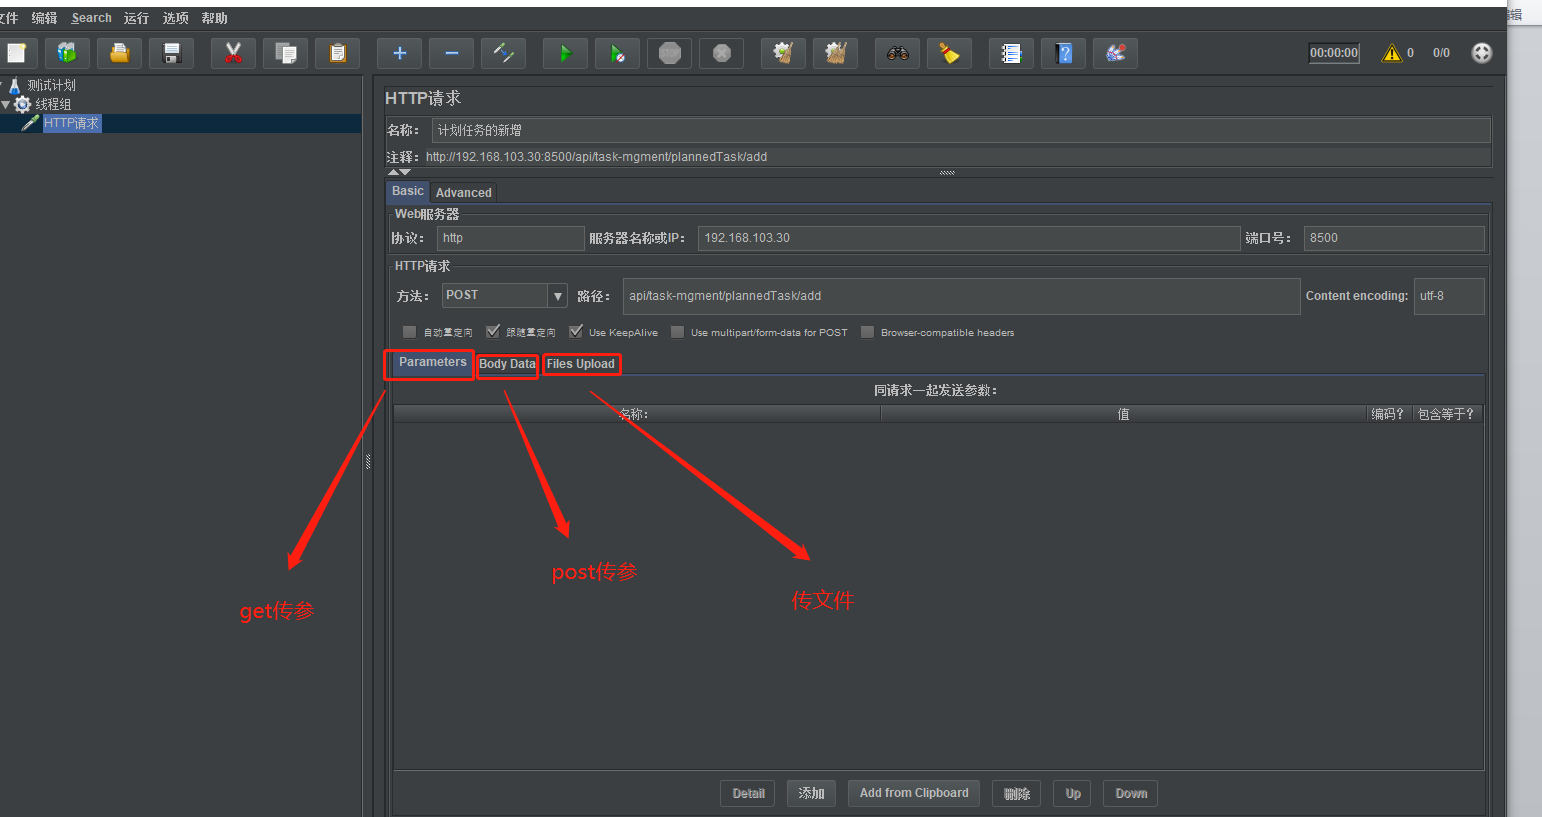Select HTTP请求 in the tree

point(71,123)
